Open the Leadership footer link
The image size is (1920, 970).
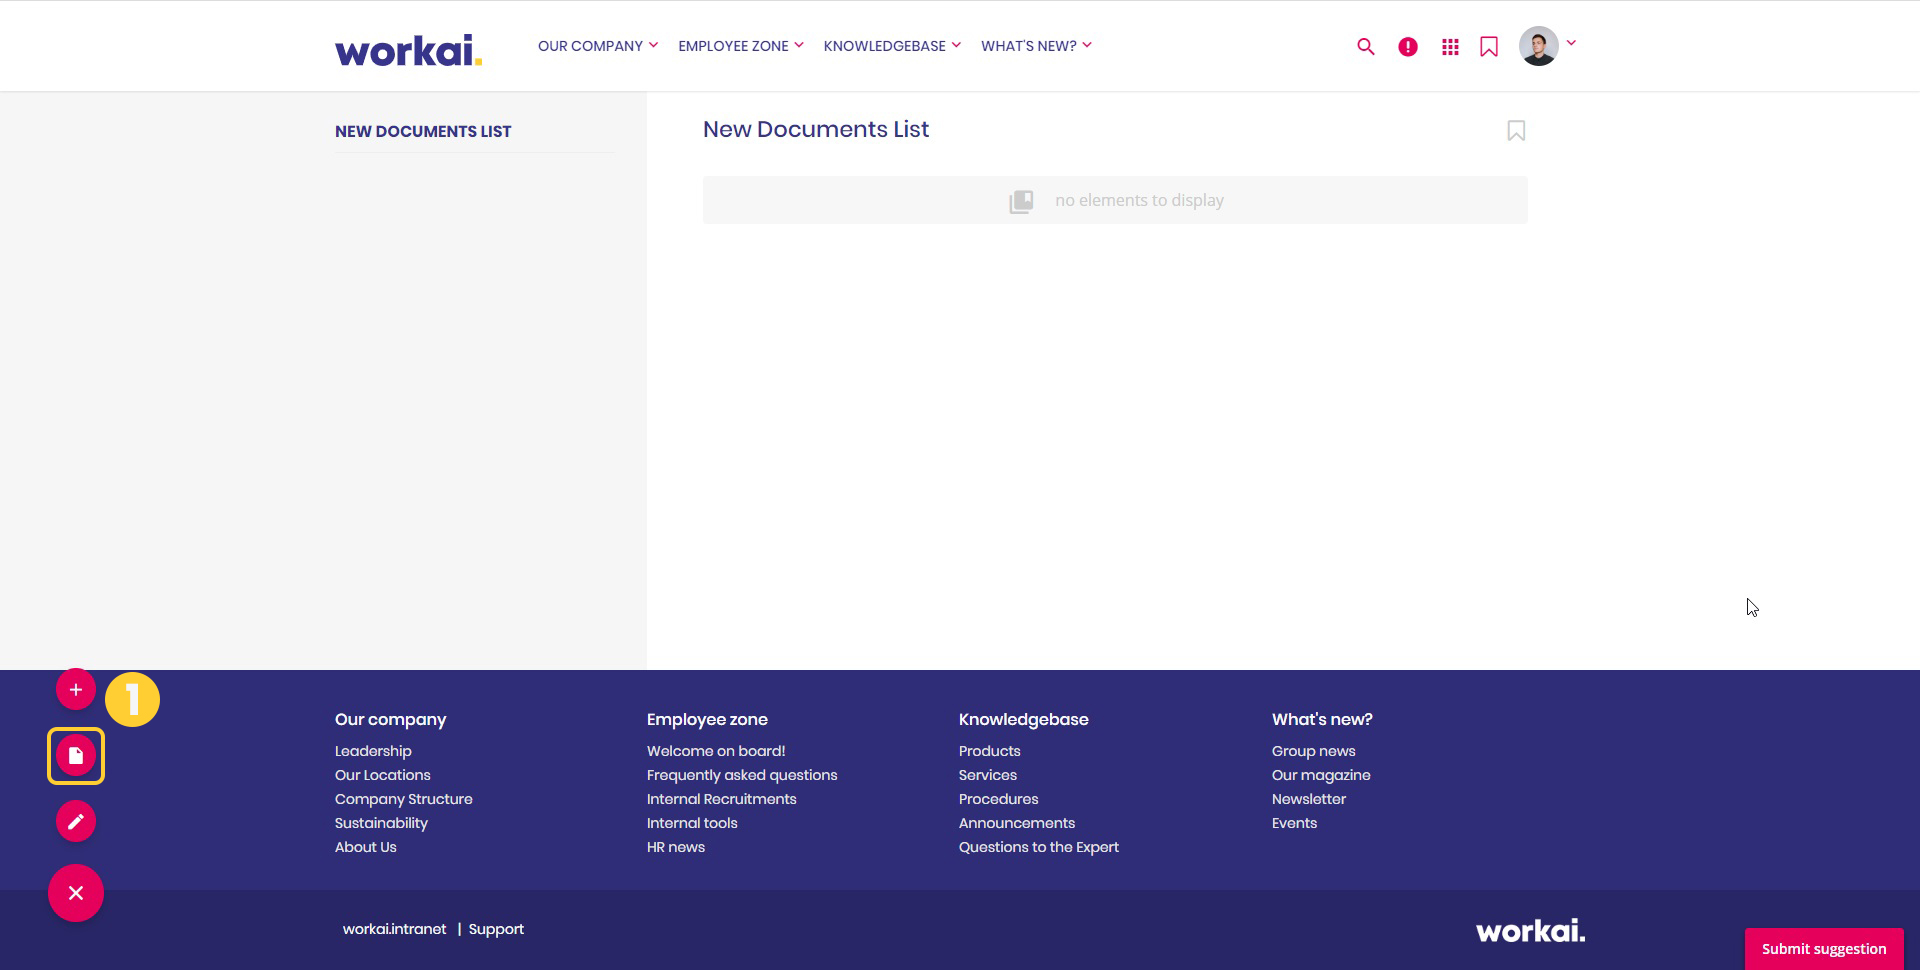coord(373,751)
